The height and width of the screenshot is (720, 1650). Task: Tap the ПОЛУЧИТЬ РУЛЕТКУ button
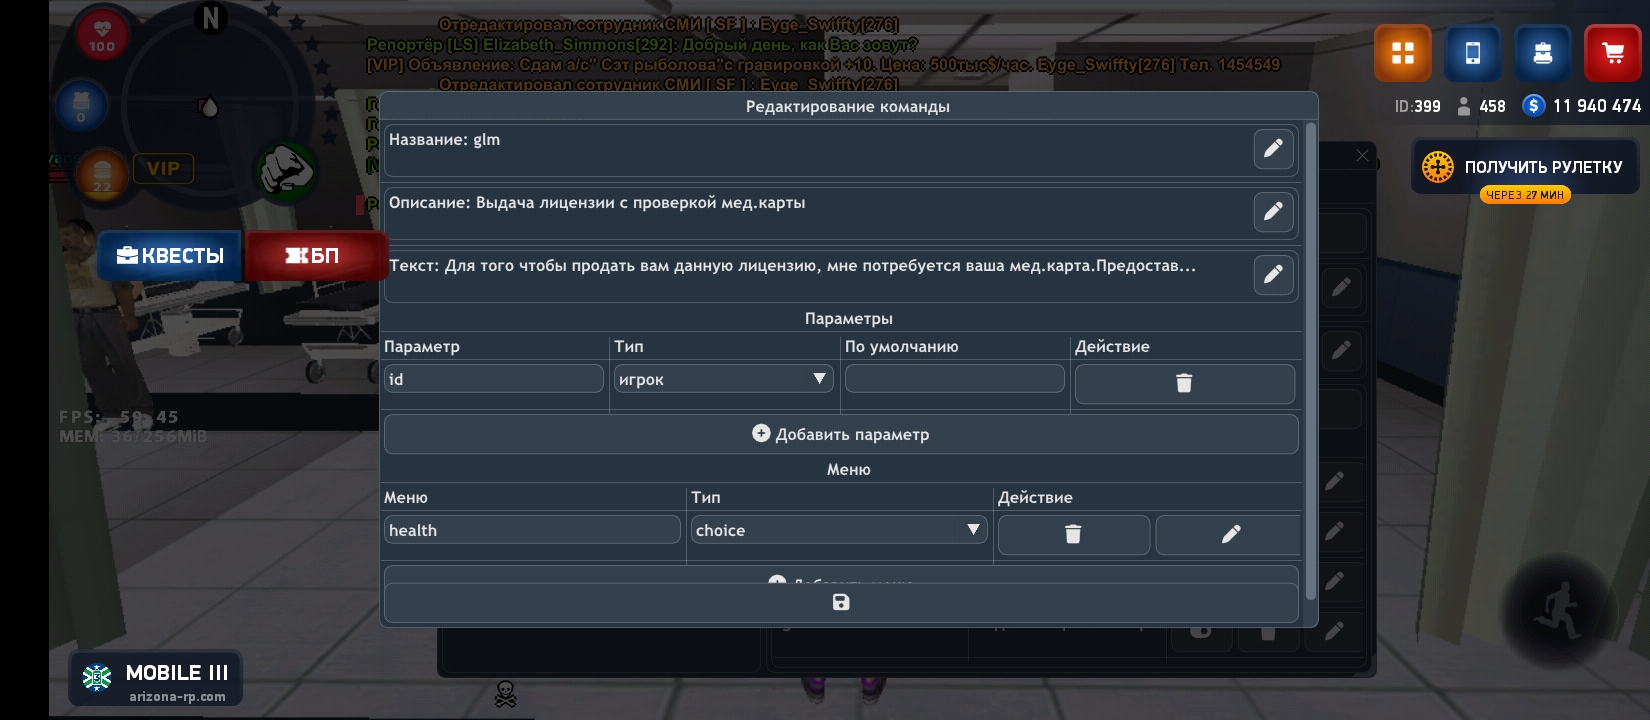[x=1525, y=167]
